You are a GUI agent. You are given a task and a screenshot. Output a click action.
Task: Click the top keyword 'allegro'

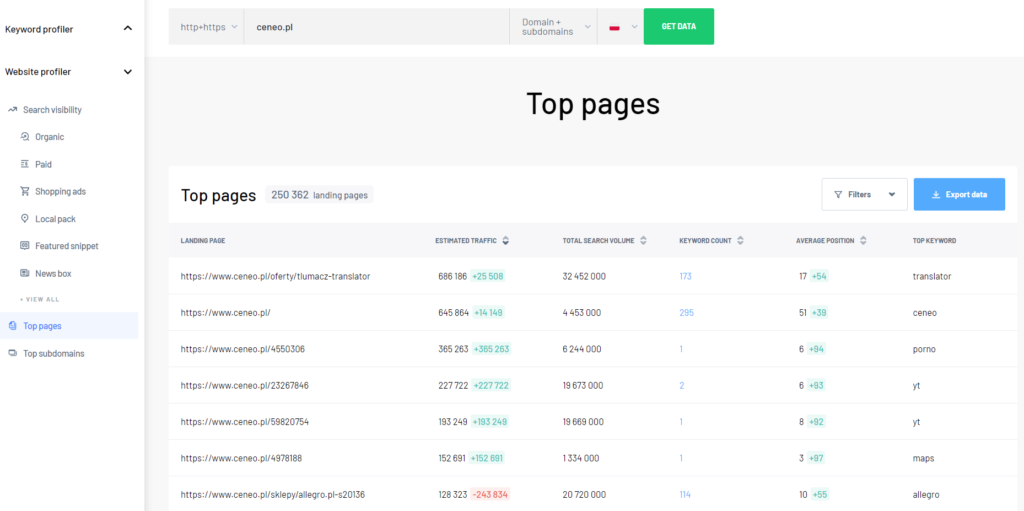click(927, 495)
